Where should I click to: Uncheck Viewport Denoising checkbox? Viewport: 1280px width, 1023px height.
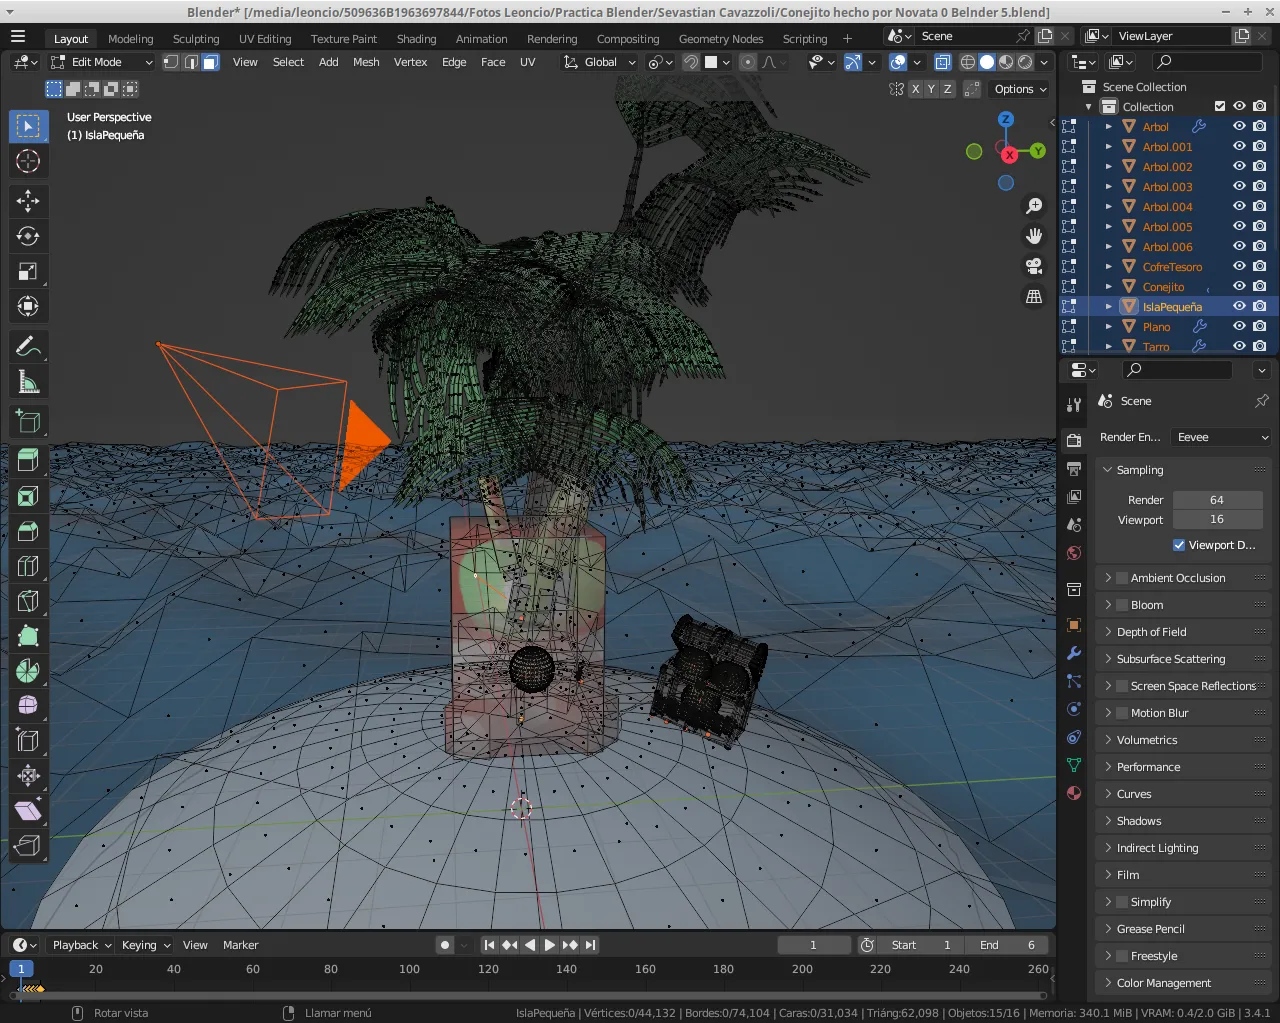[1179, 545]
